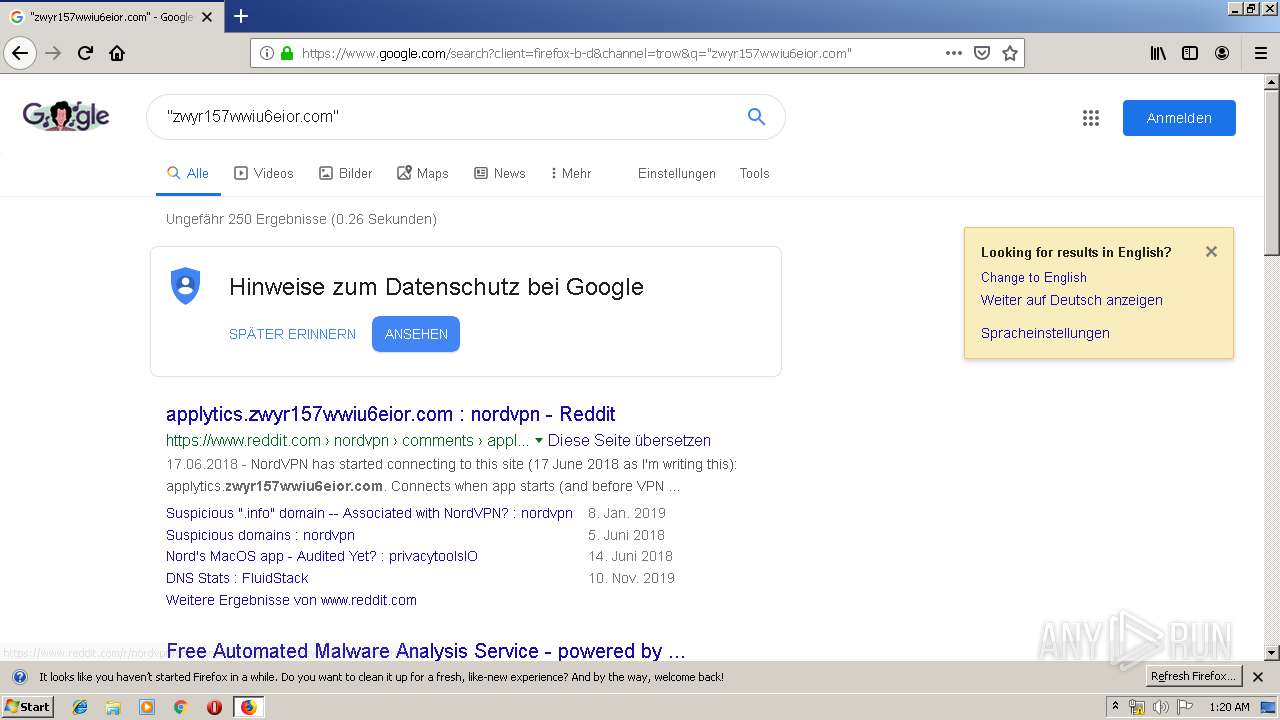Show site information for google.com
This screenshot has width=1280, height=720.
coord(266,53)
